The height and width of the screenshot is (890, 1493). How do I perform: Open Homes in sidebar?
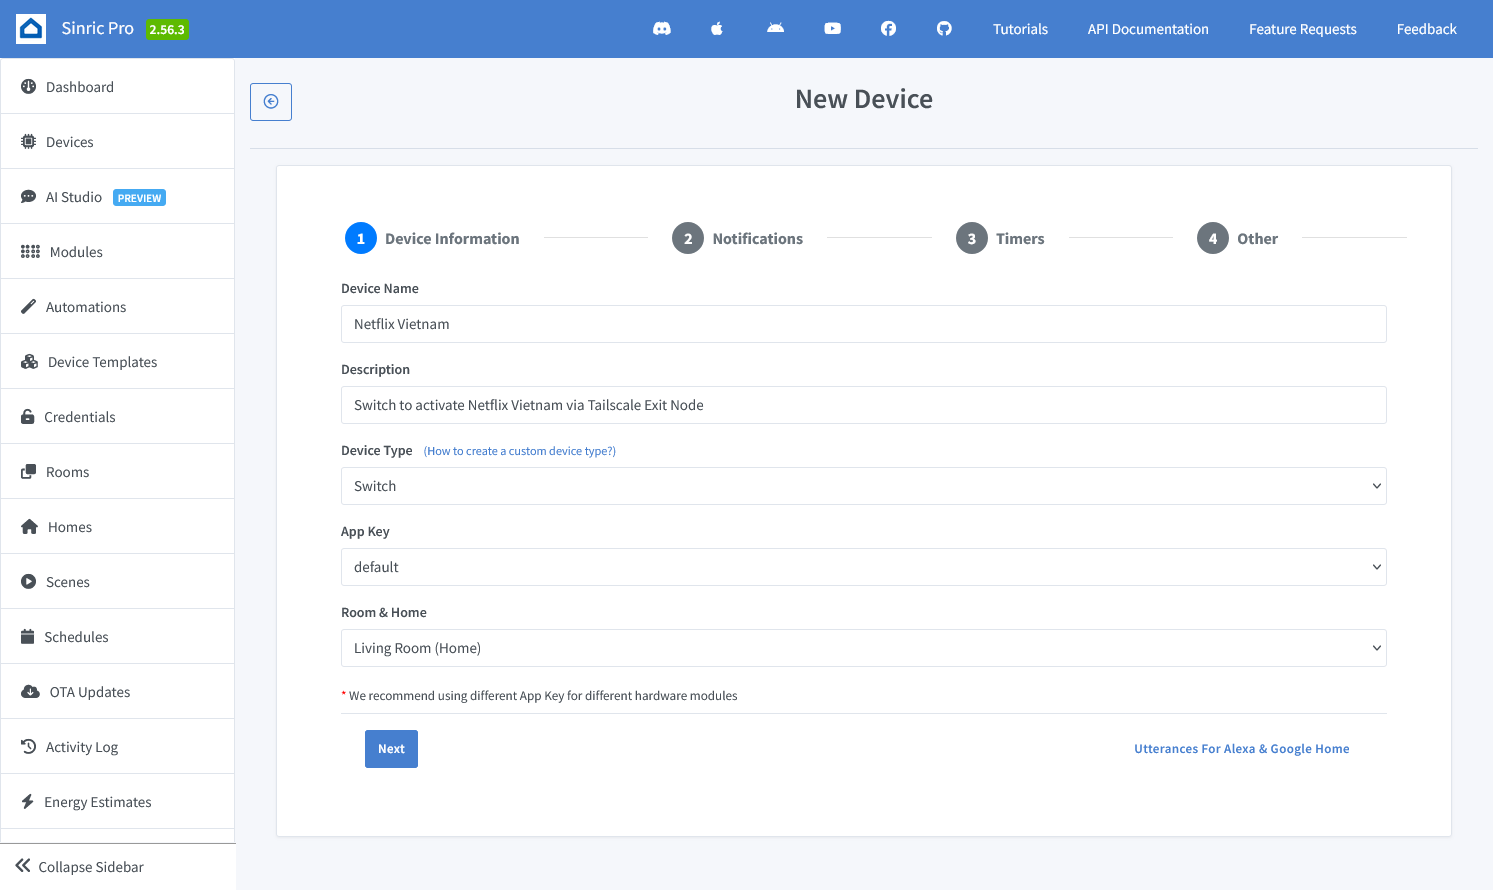(118, 527)
